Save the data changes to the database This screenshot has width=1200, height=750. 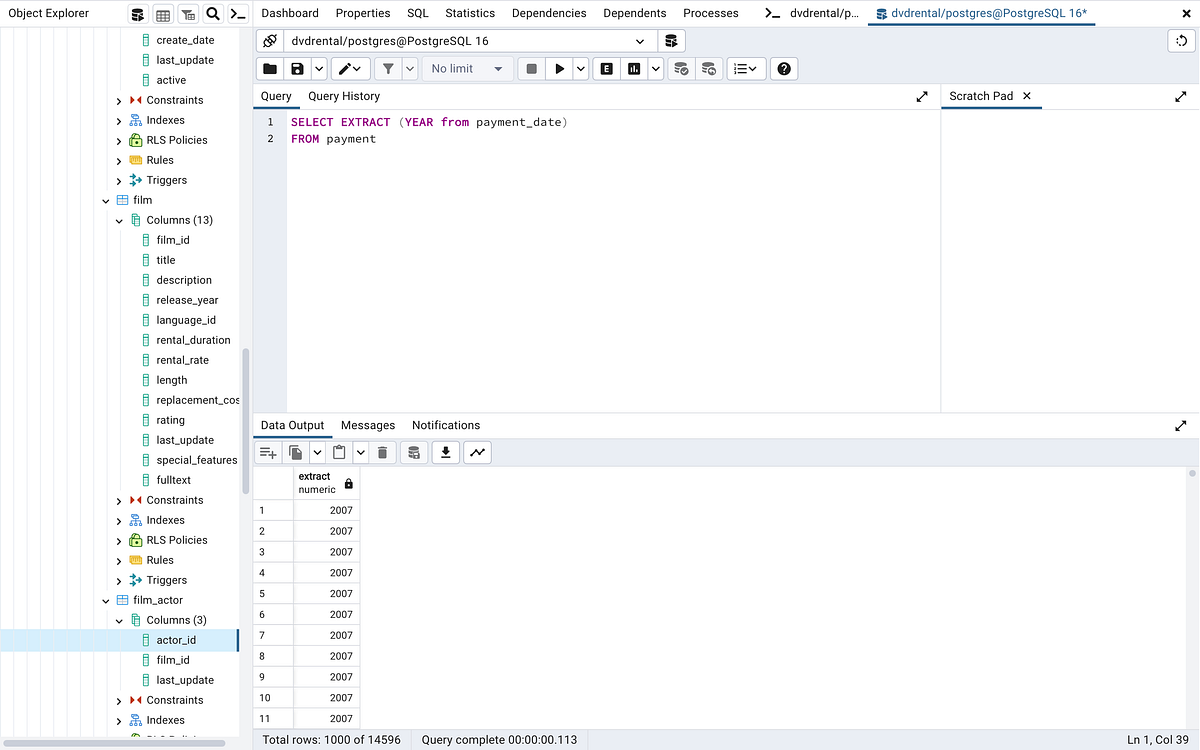tap(414, 452)
